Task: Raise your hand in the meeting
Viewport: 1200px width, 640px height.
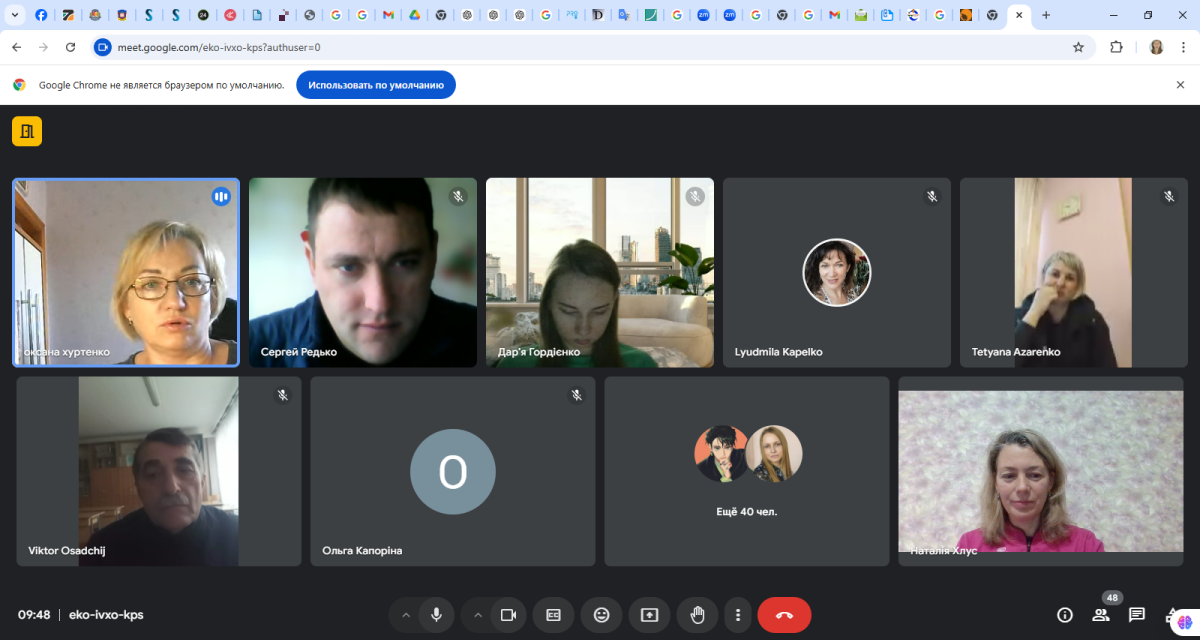Action: tap(697, 615)
